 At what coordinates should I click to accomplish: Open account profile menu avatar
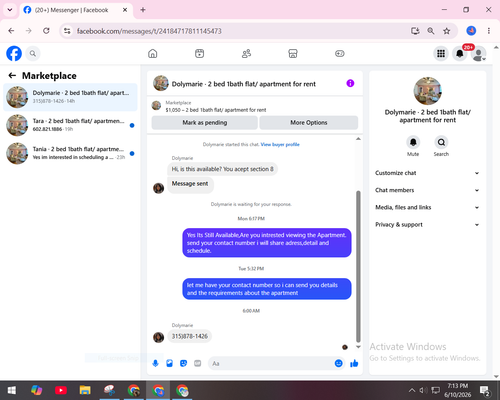(x=478, y=54)
